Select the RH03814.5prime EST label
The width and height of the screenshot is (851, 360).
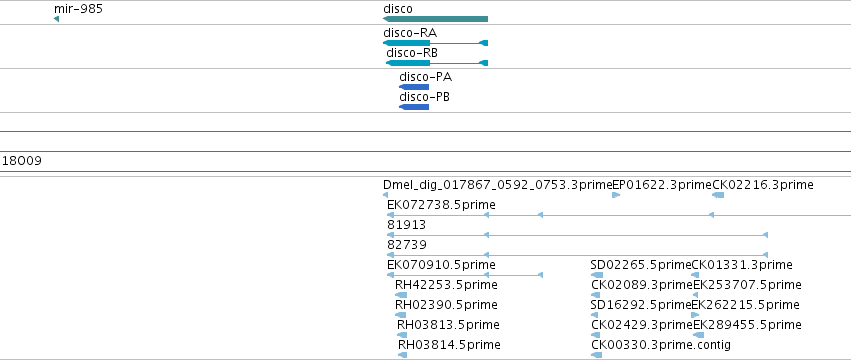pos(449,345)
